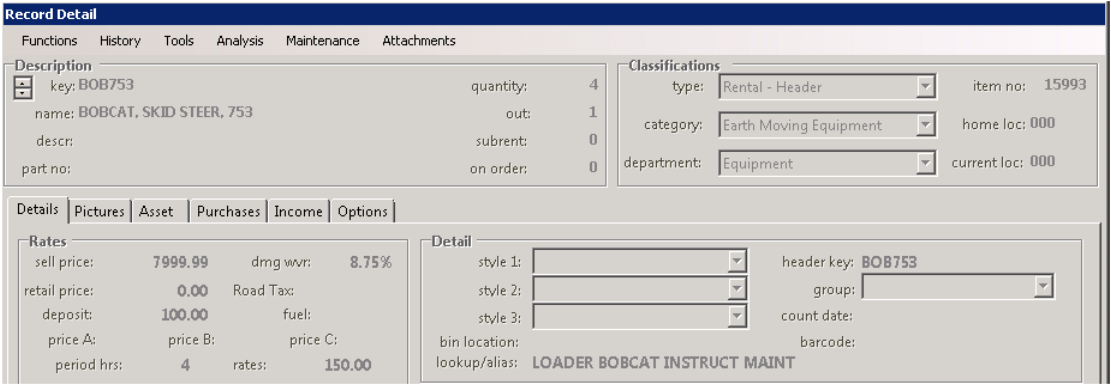Switch to the Pictures tab
This screenshot has width=1111, height=385.
point(100,211)
